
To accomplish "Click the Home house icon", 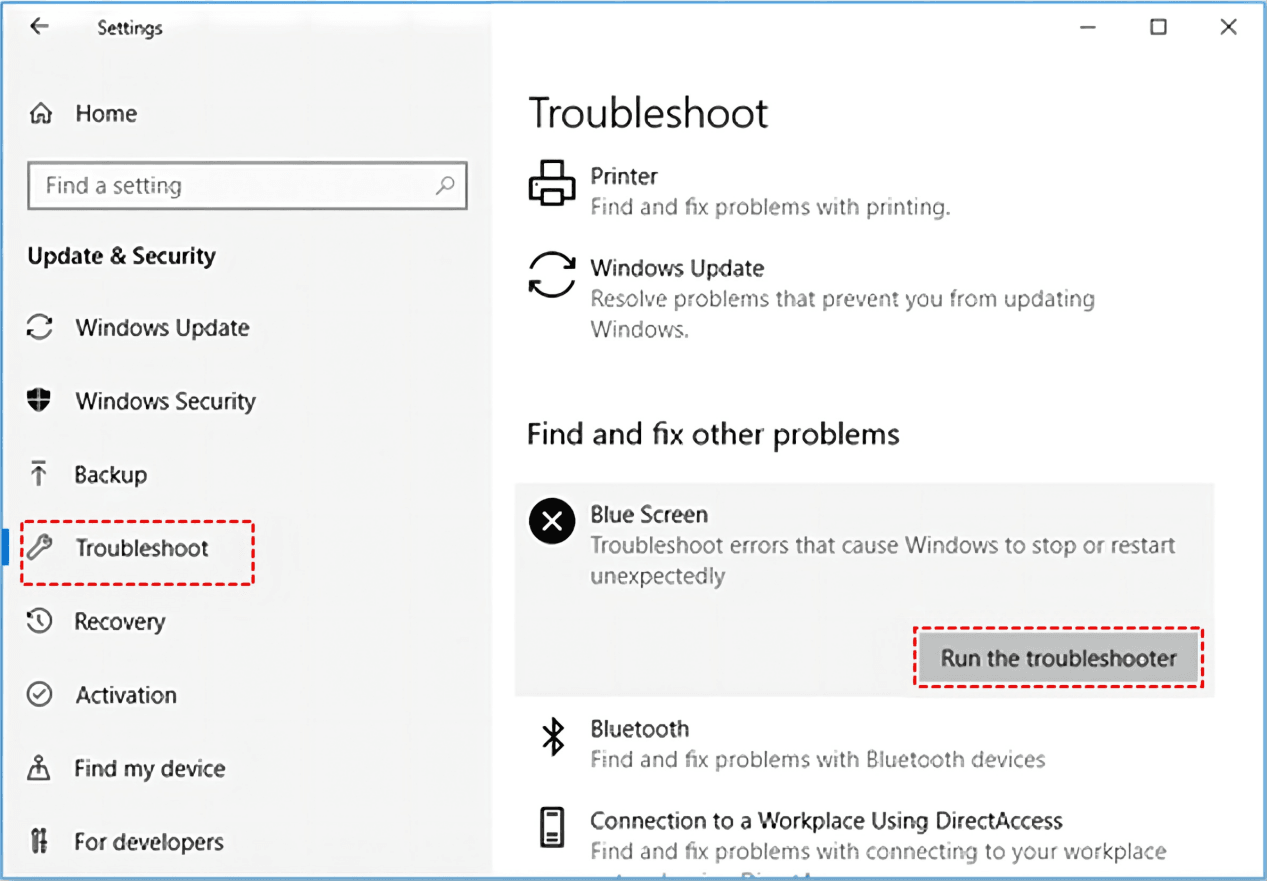I will [41, 113].
